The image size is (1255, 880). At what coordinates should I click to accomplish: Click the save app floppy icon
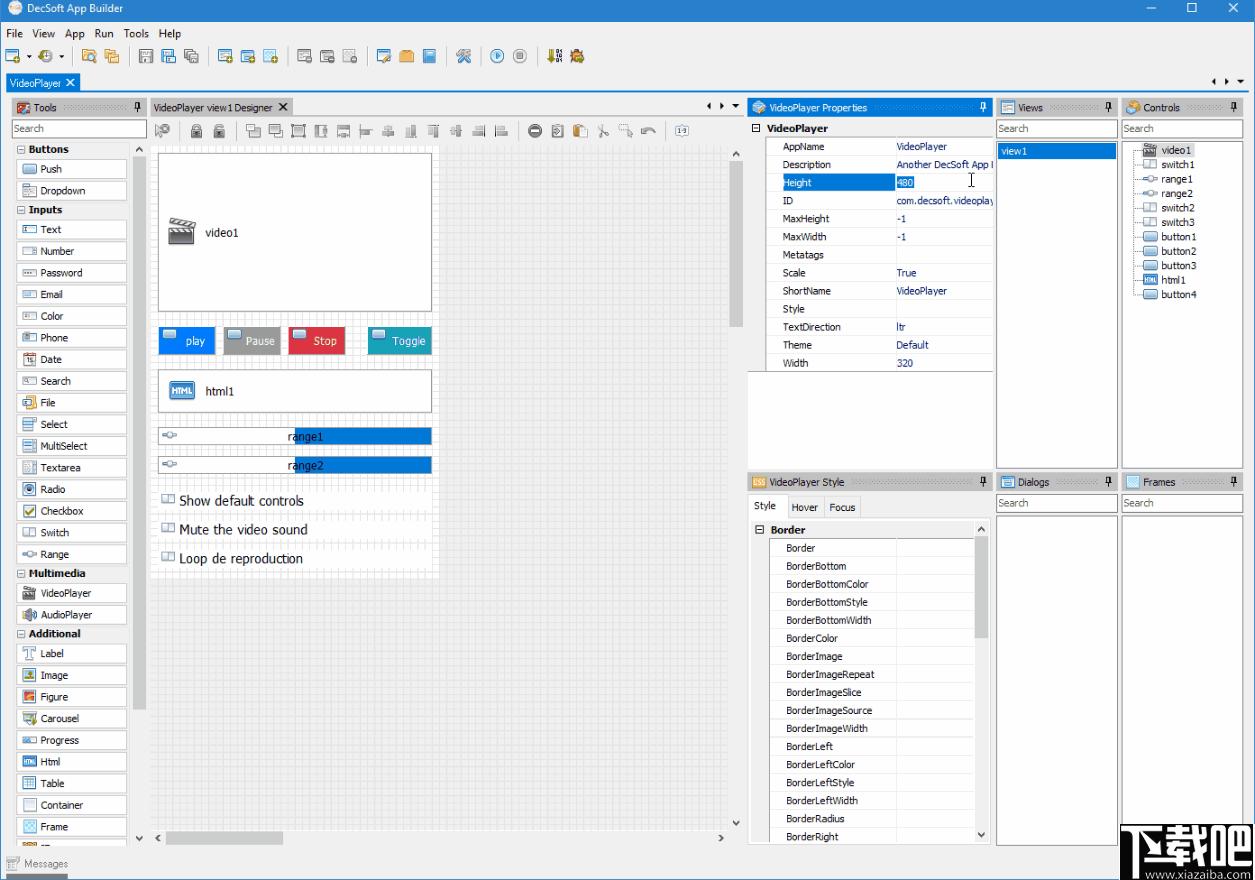146,56
